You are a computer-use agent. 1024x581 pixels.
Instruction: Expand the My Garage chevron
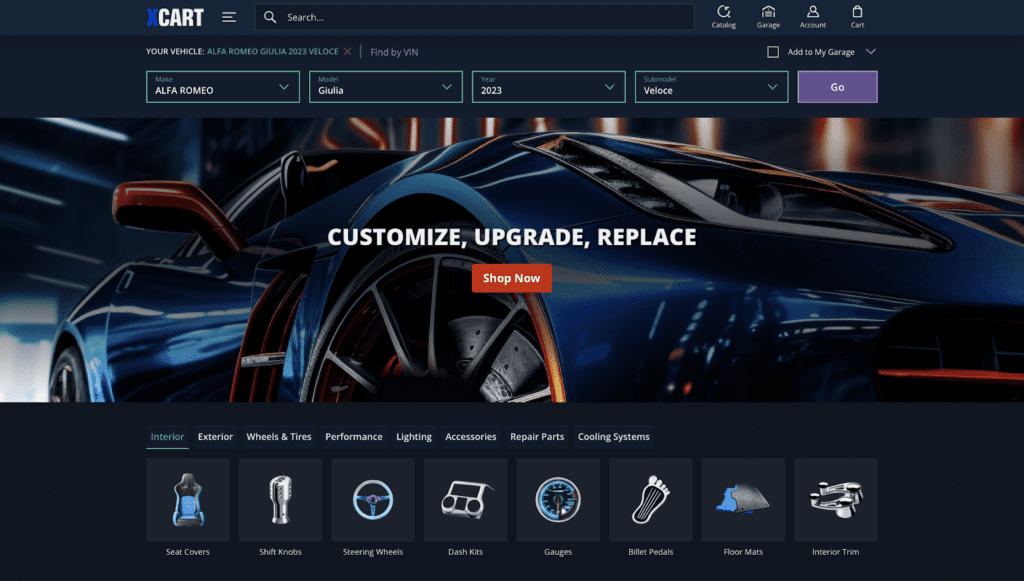pos(871,52)
